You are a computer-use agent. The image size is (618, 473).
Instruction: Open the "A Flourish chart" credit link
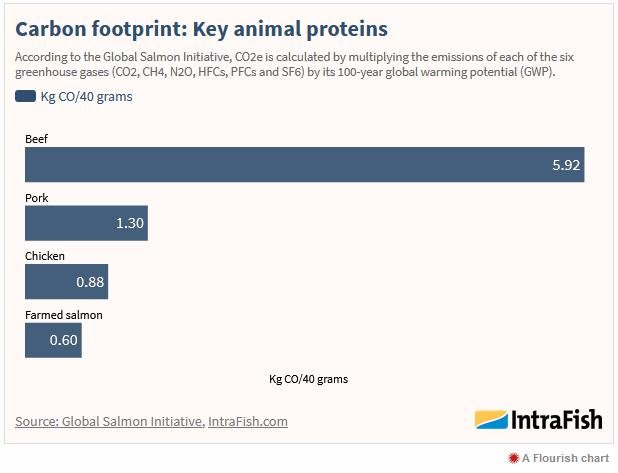[564, 458]
